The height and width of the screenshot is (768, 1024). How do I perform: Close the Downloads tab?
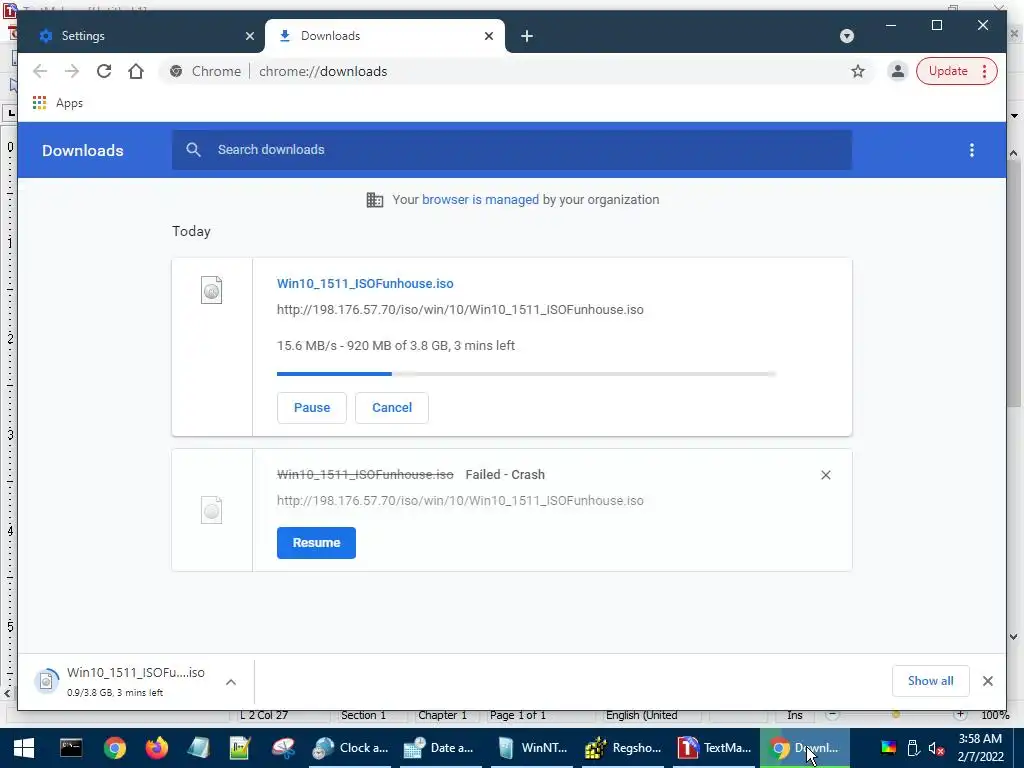coord(488,36)
